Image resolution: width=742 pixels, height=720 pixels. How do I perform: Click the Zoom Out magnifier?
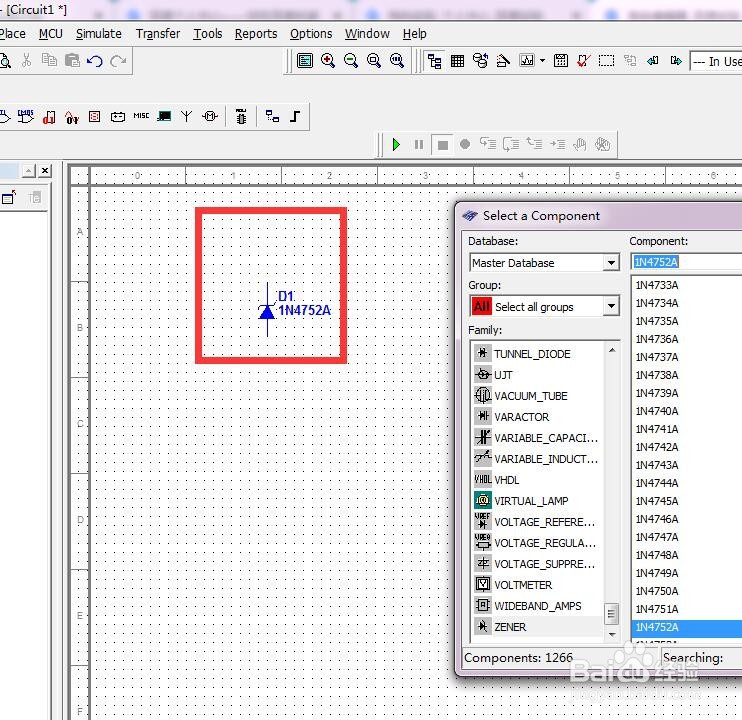coord(351,61)
